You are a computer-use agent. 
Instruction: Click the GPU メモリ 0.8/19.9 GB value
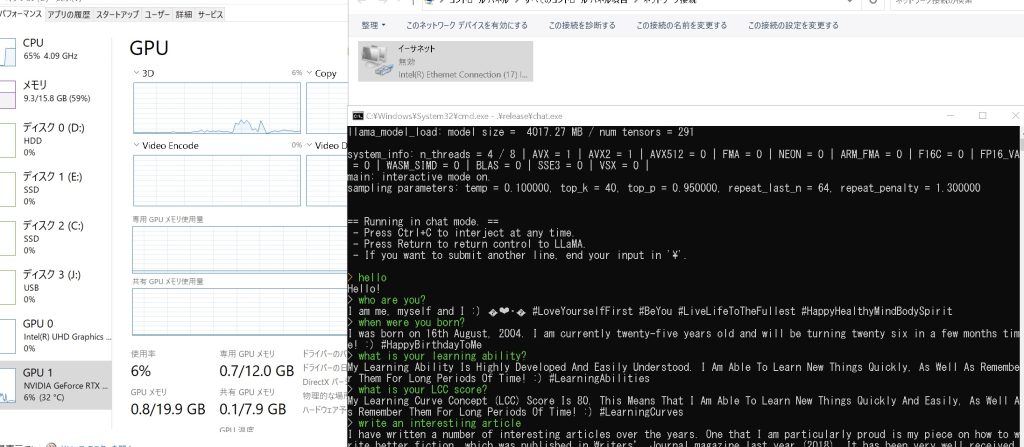tap(168, 409)
